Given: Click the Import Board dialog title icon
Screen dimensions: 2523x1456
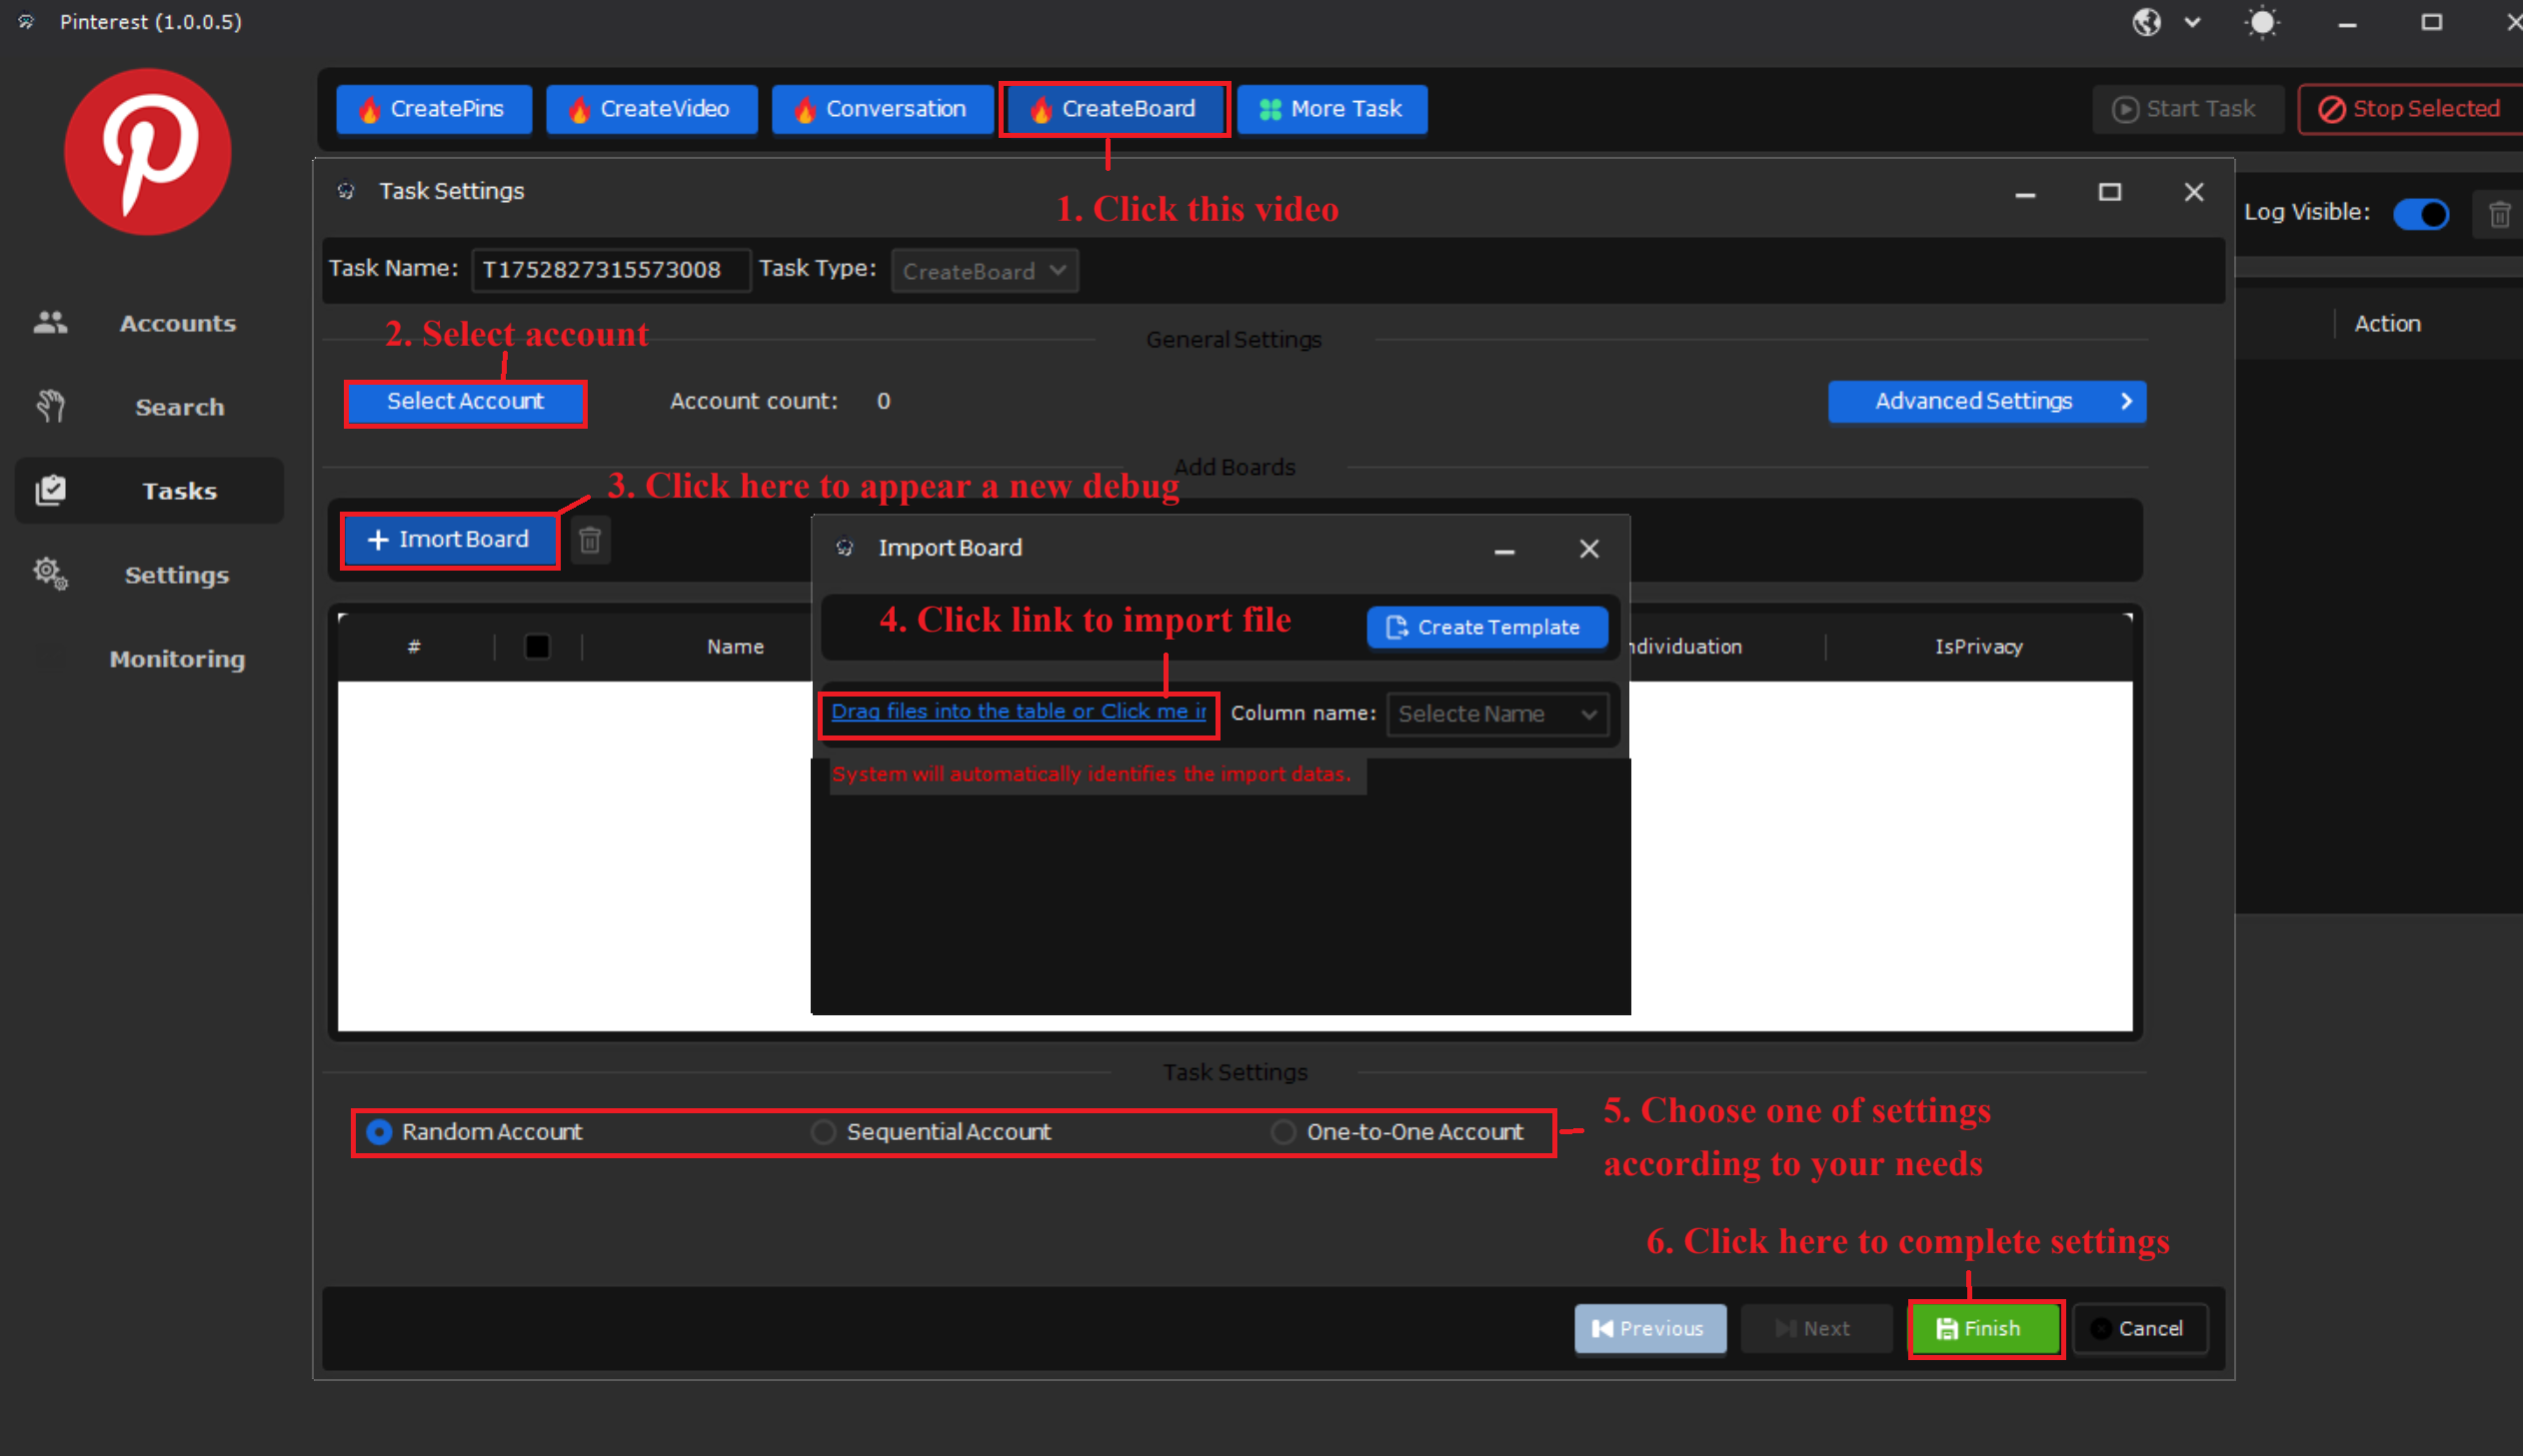Looking at the screenshot, I should point(845,547).
